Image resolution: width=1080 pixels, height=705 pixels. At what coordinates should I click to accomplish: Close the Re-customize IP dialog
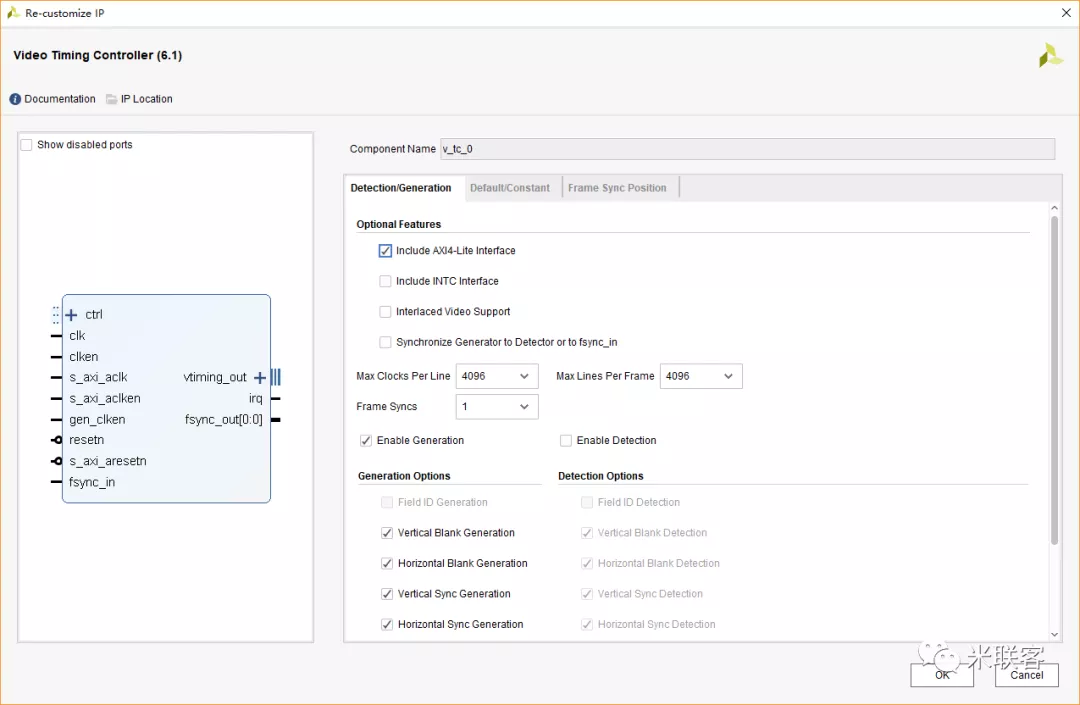click(x=1066, y=13)
